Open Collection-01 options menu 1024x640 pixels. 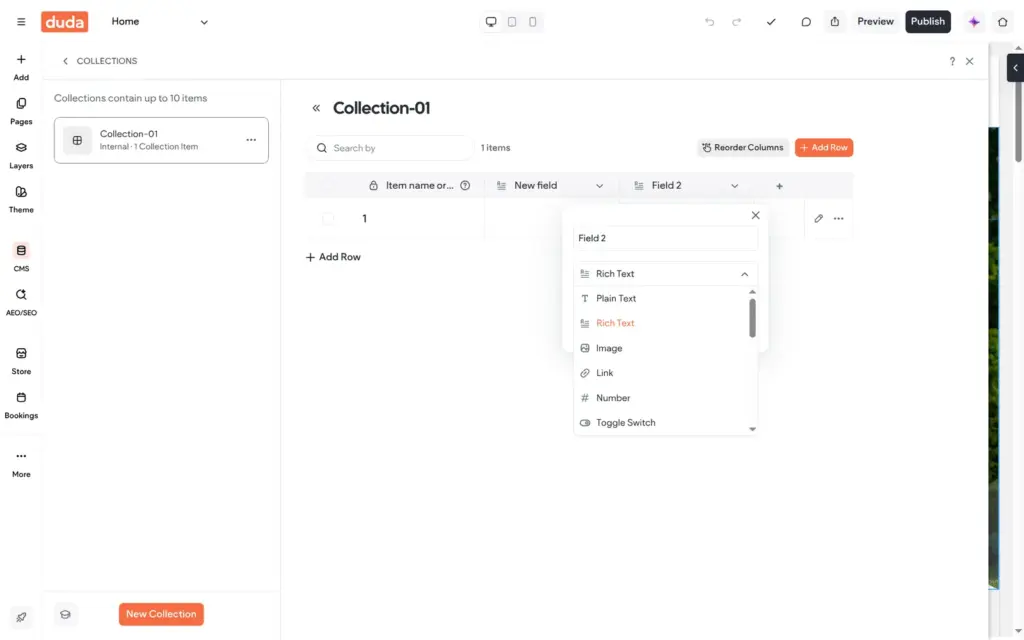coord(251,140)
